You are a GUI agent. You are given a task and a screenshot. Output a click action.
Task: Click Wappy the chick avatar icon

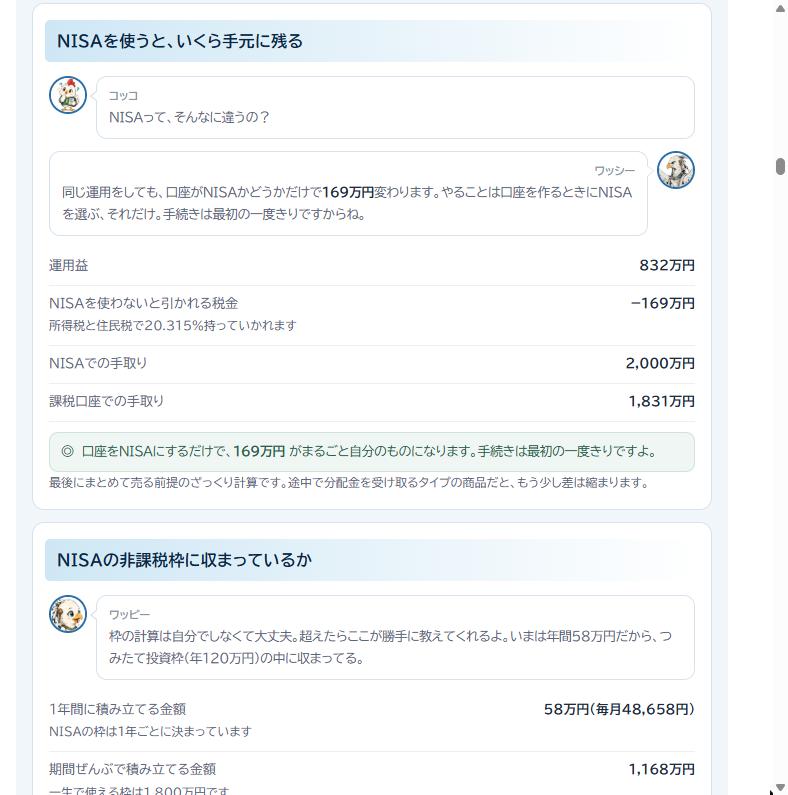pyautogui.click(x=68, y=614)
